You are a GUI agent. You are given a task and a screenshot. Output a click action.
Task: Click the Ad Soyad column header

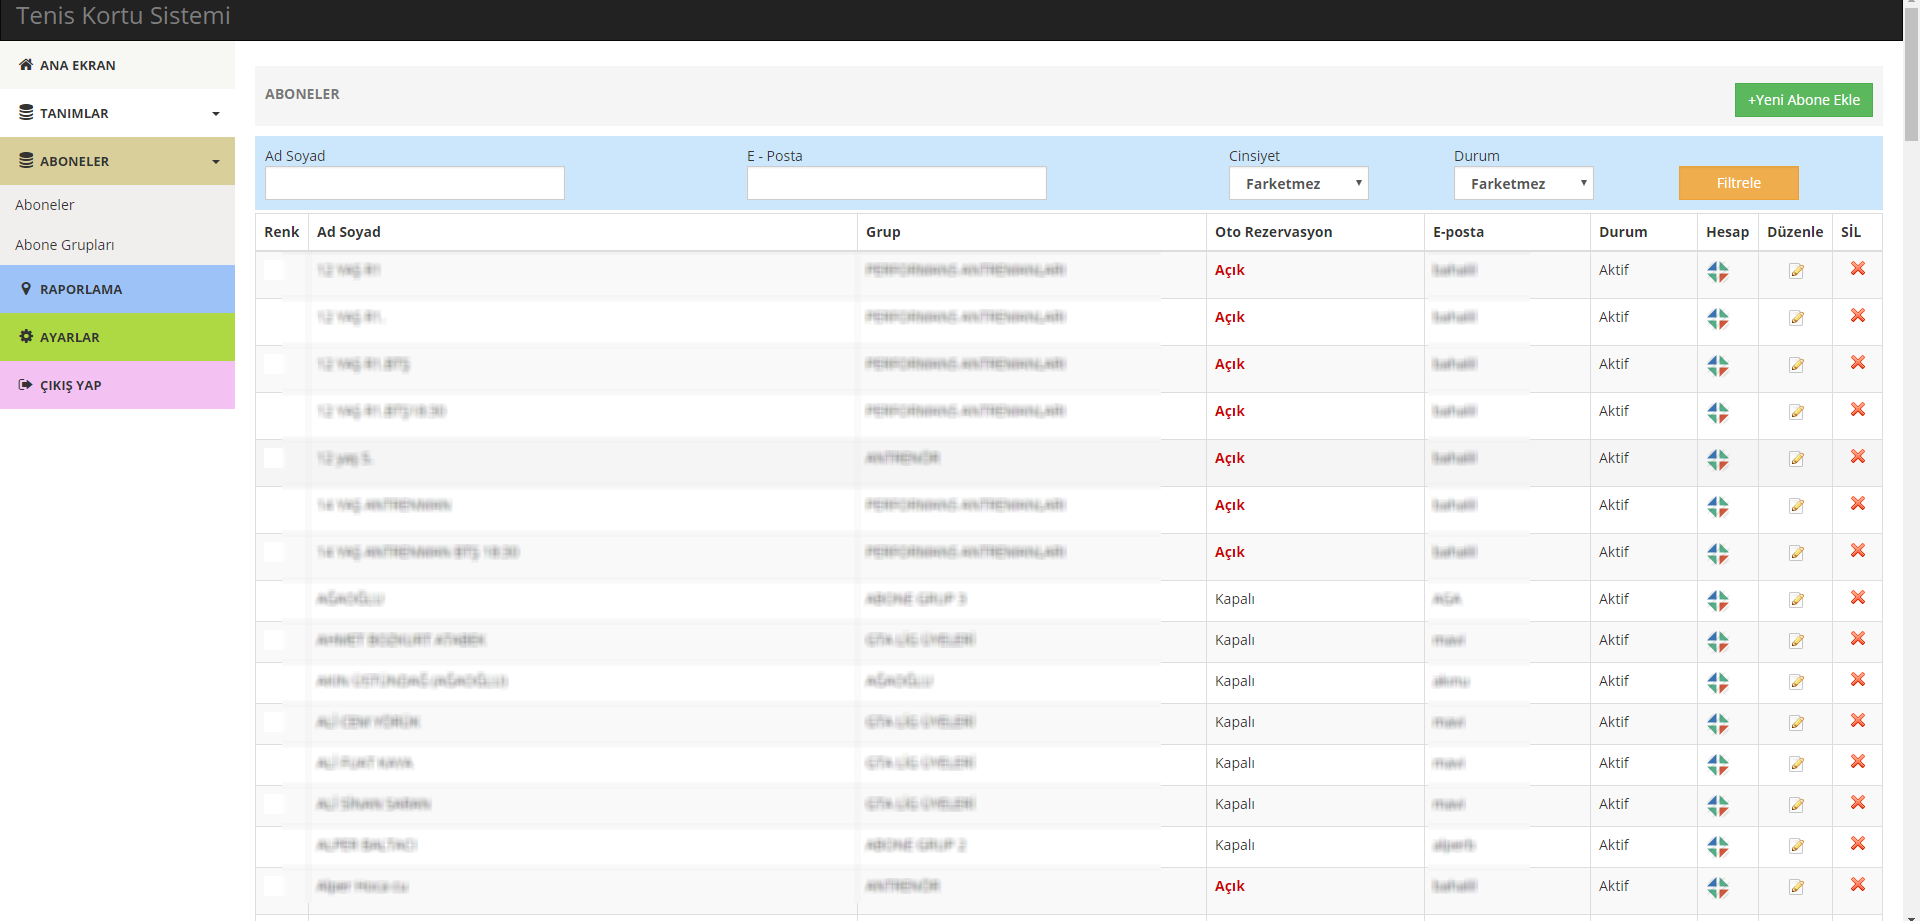(x=349, y=232)
